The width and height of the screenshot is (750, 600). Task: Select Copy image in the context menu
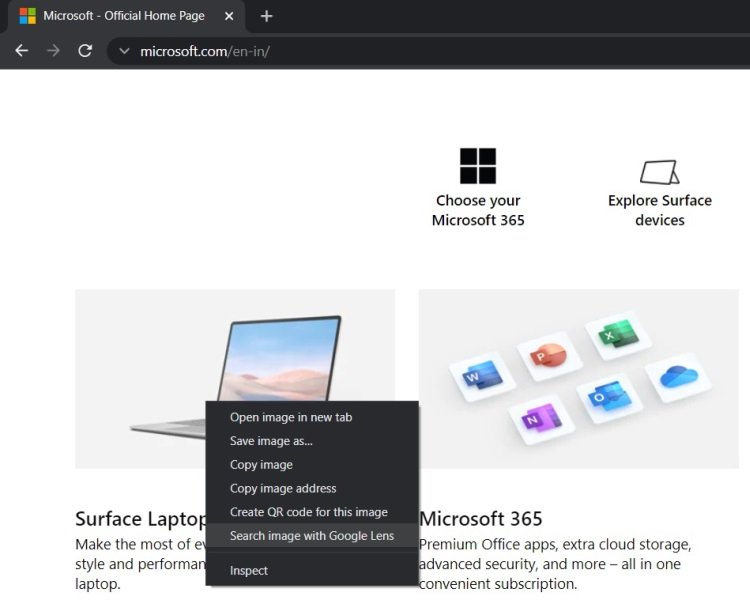[x=261, y=465]
